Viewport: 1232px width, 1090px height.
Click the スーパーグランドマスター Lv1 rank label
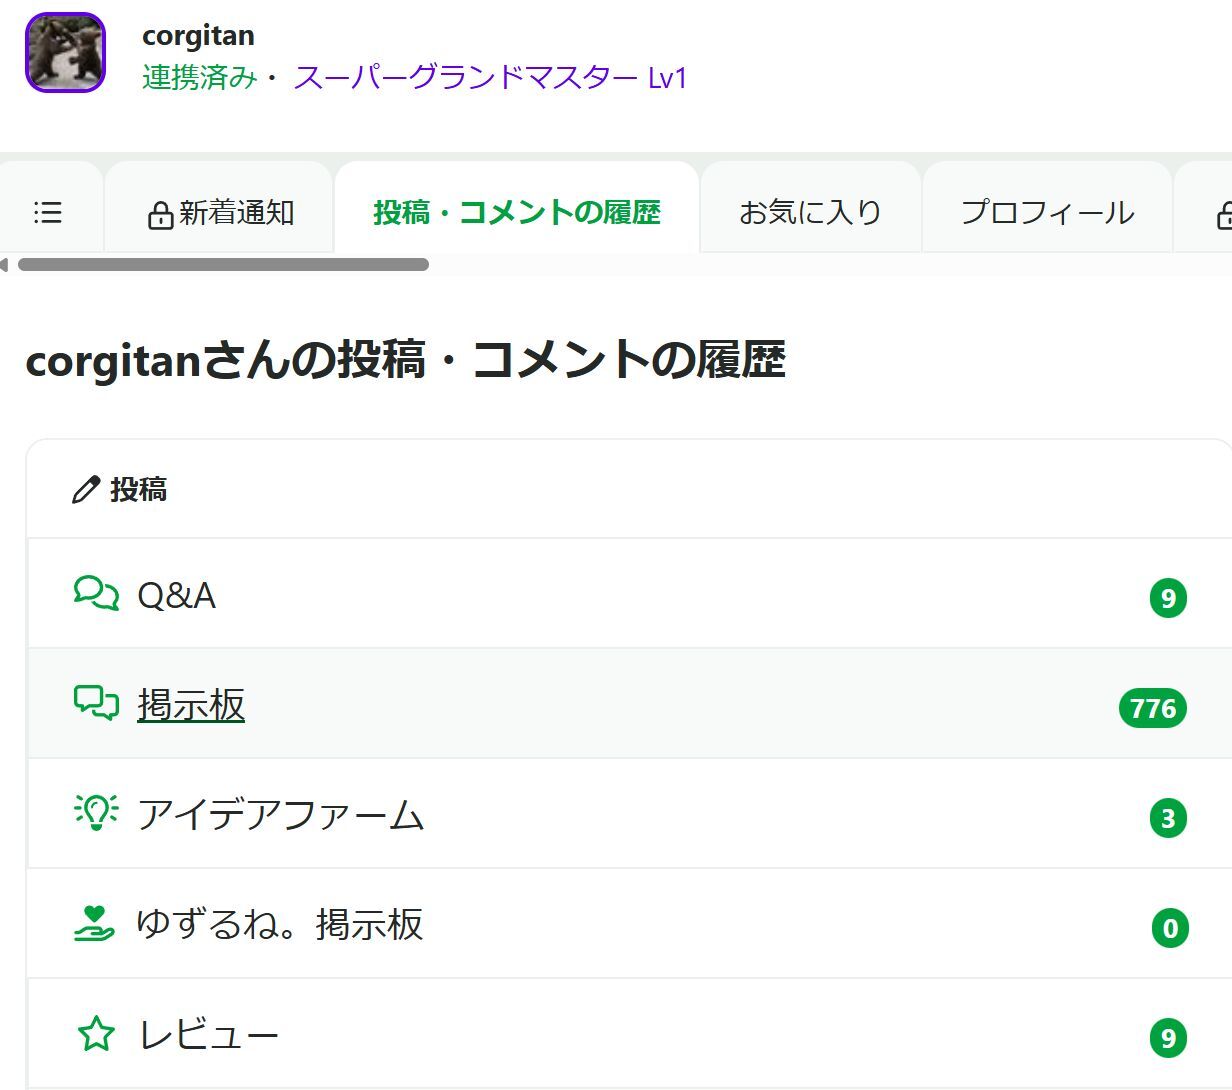point(490,78)
